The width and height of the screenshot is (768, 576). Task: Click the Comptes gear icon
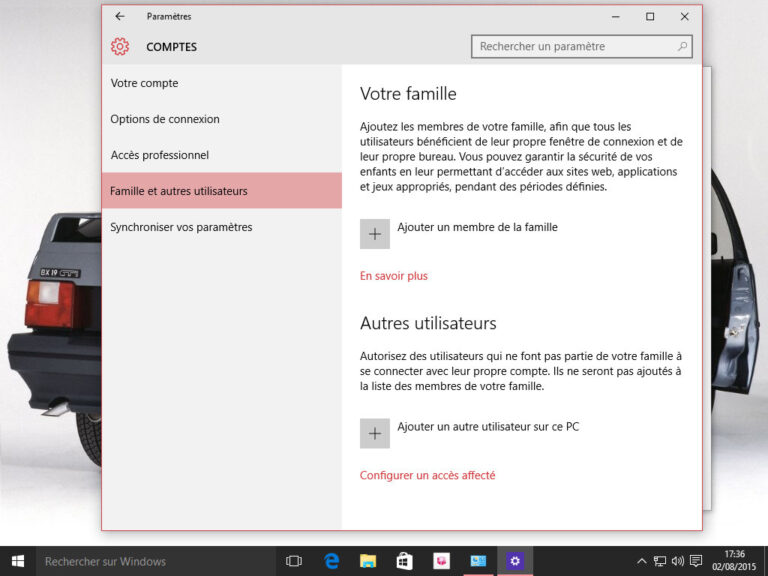(x=120, y=47)
